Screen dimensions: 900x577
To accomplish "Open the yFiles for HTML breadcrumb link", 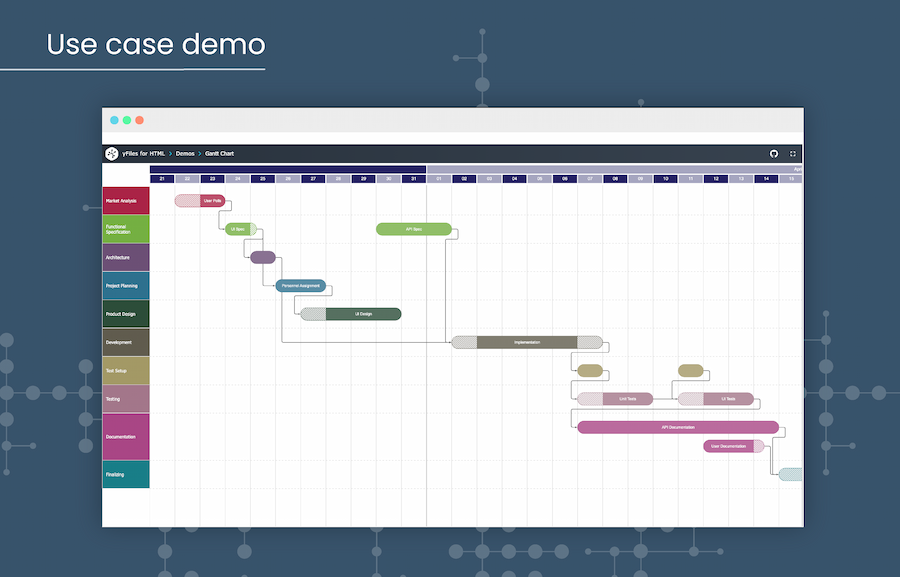I will coord(143,154).
